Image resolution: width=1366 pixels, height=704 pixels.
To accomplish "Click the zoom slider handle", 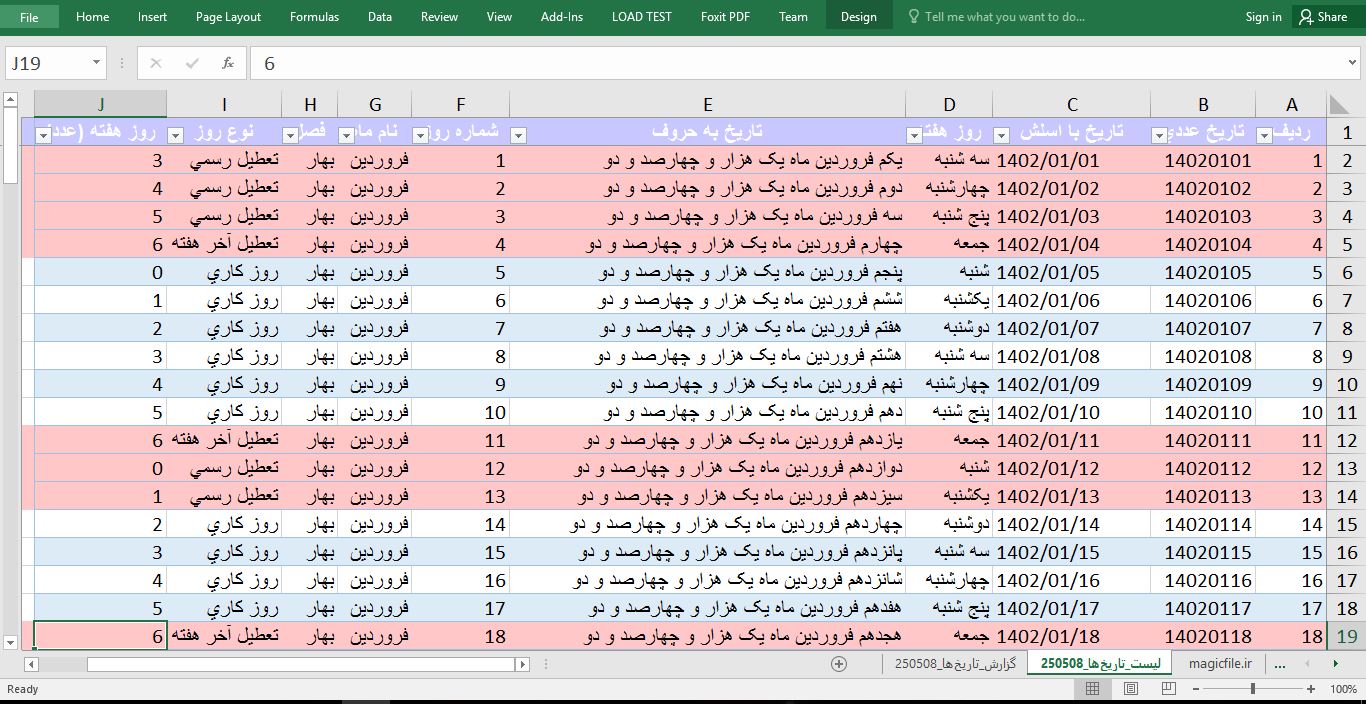I will click(x=1253, y=689).
